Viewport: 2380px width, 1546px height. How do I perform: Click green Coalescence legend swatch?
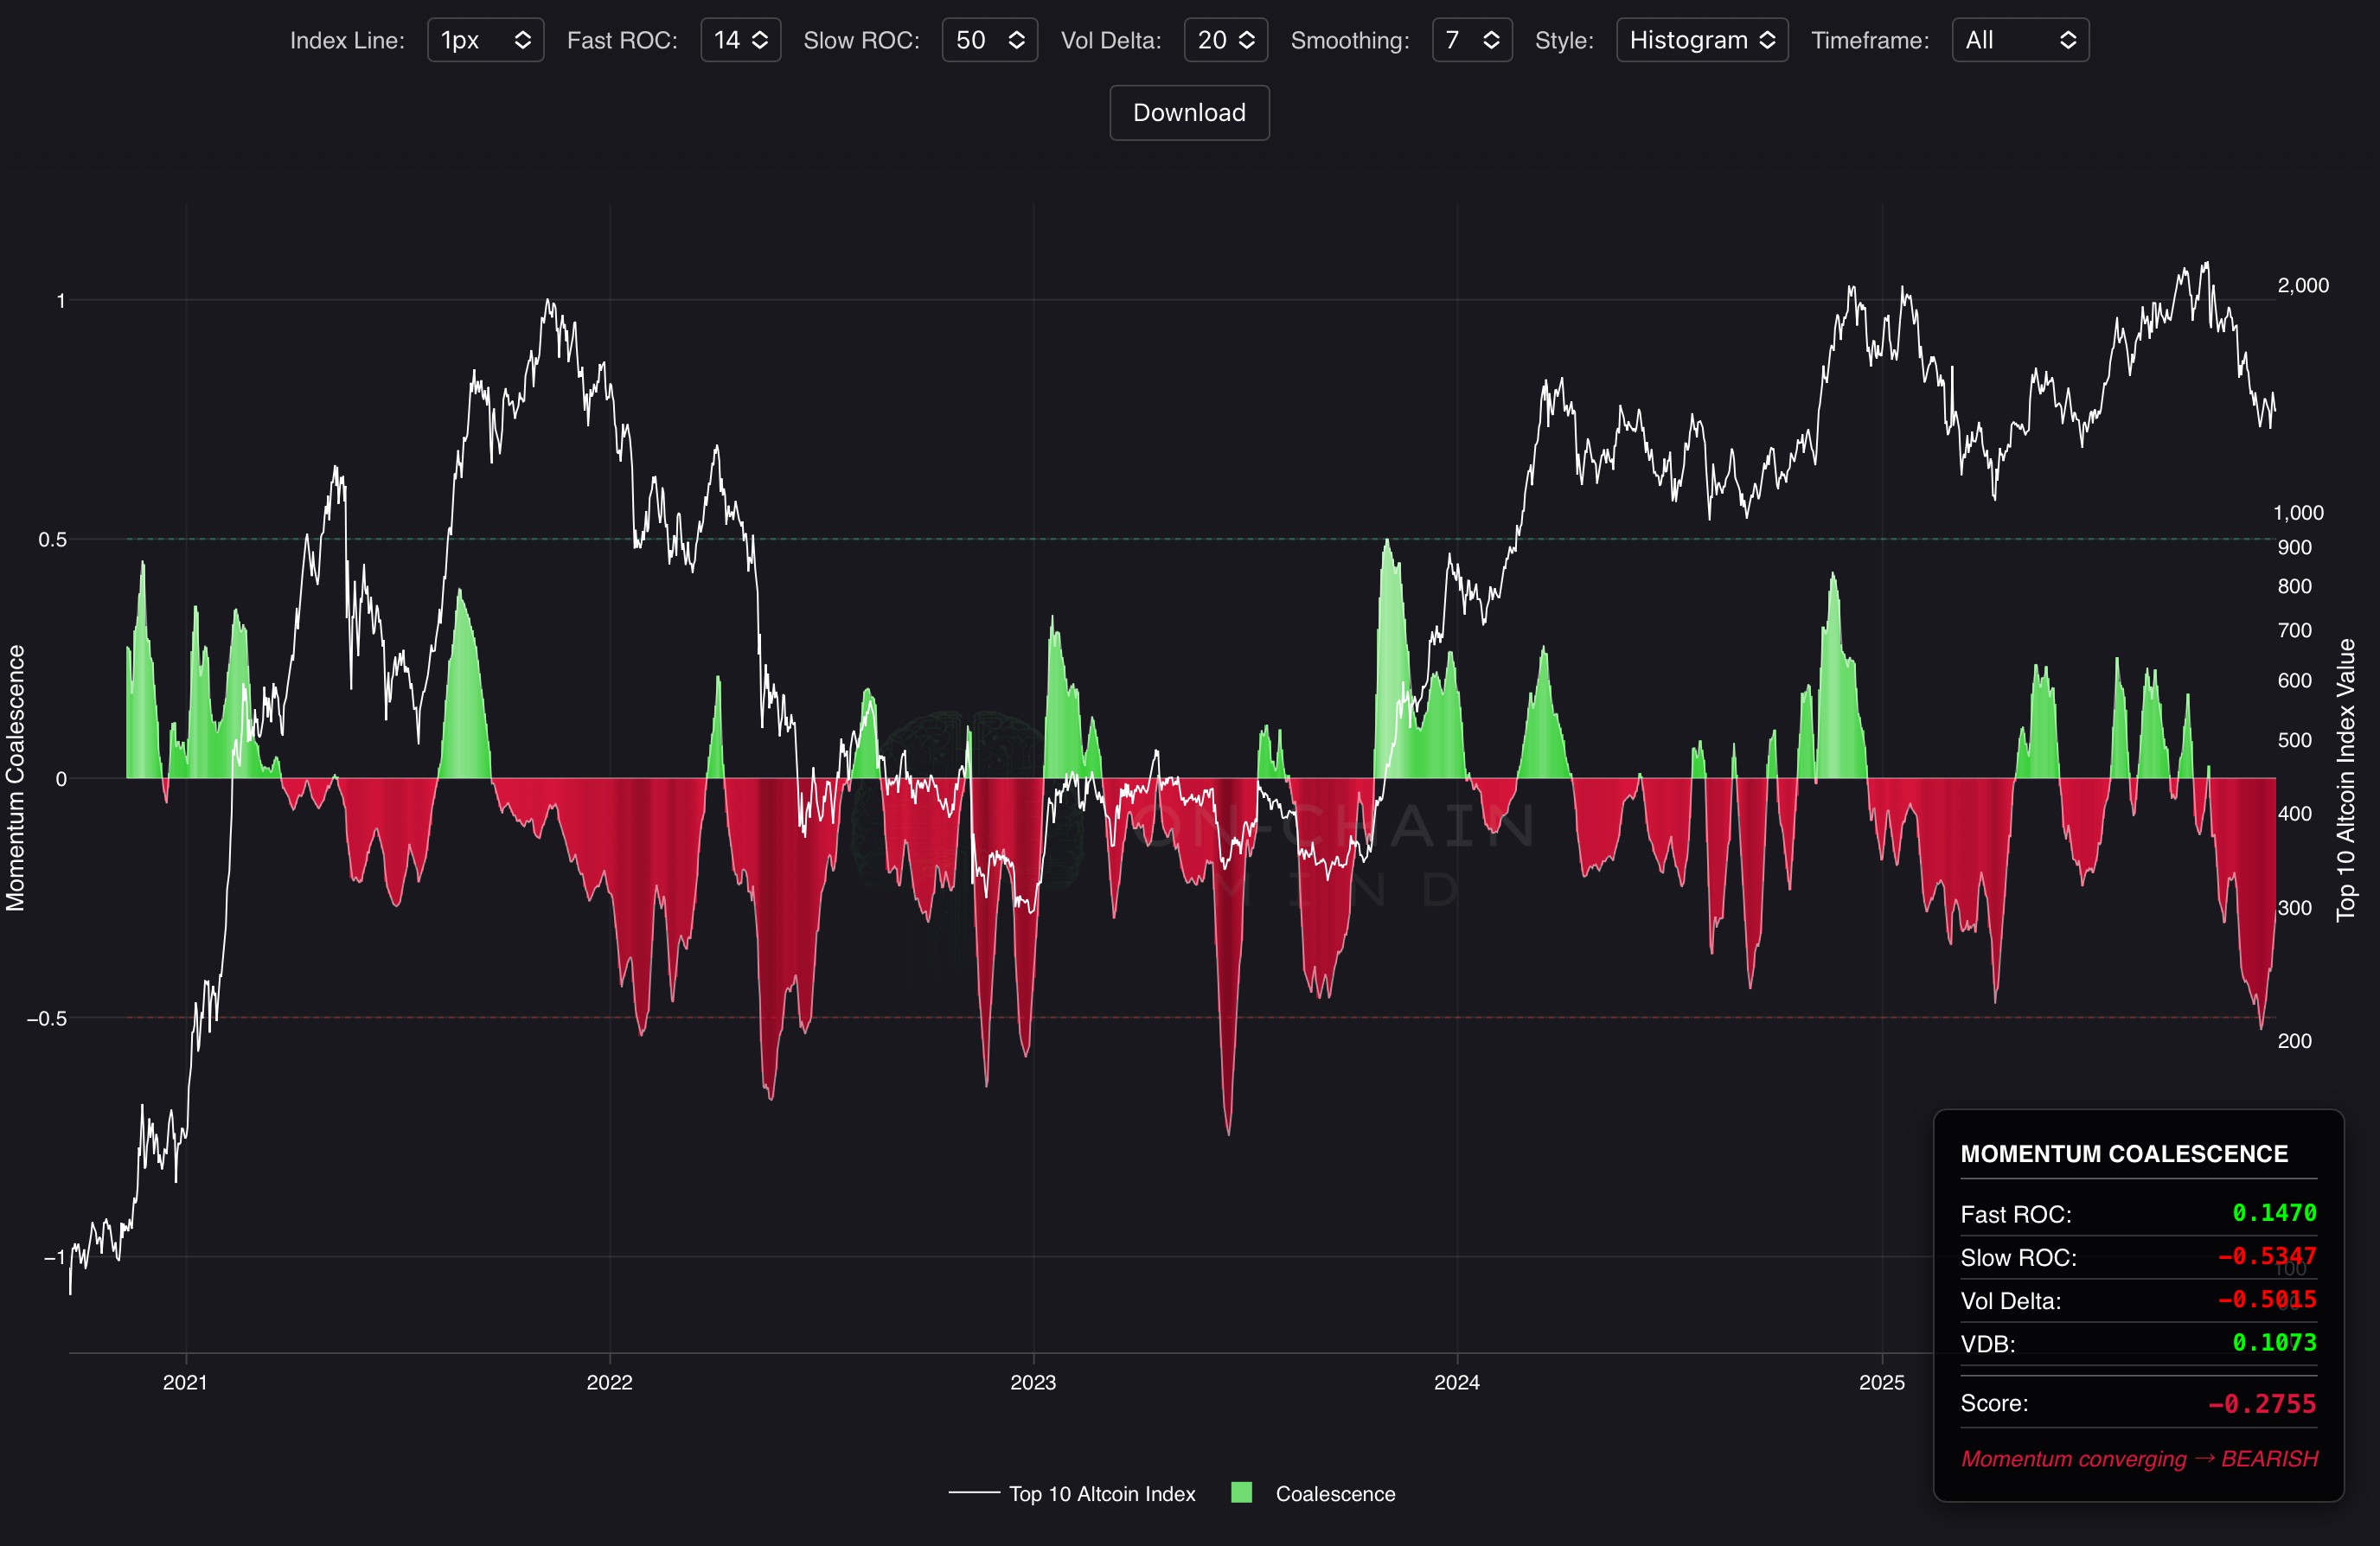[1241, 1492]
